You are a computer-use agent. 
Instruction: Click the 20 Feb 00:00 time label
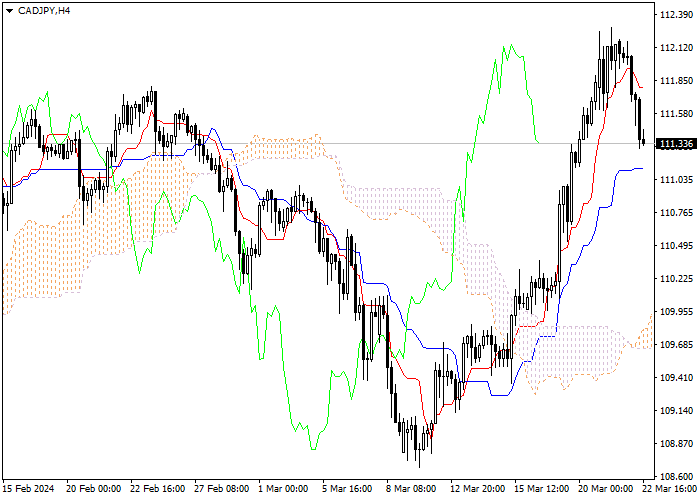93,489
